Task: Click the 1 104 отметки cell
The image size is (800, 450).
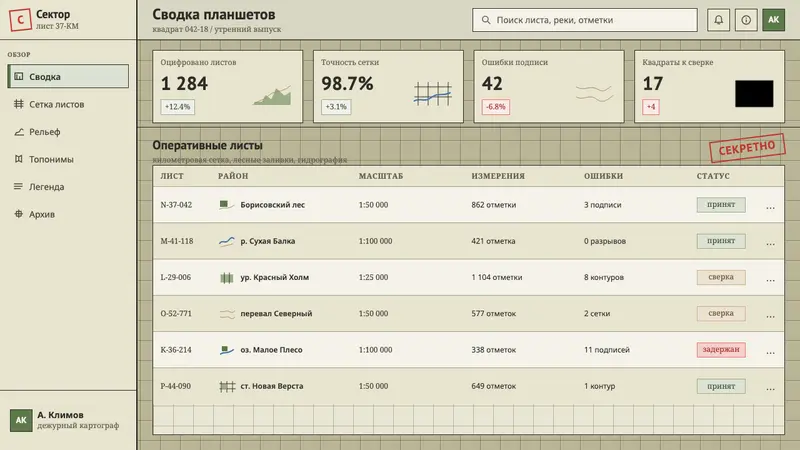Action: [497, 278]
